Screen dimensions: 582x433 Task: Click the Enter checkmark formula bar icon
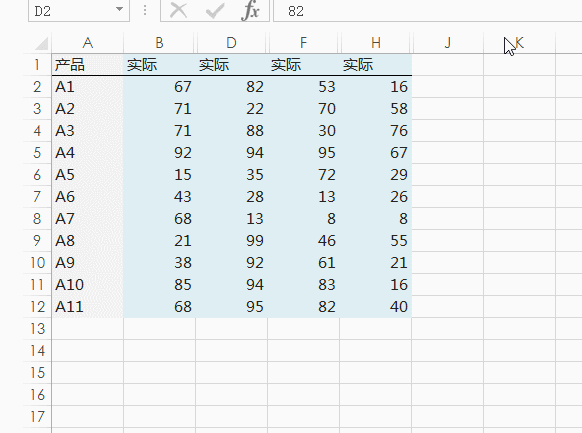point(215,10)
